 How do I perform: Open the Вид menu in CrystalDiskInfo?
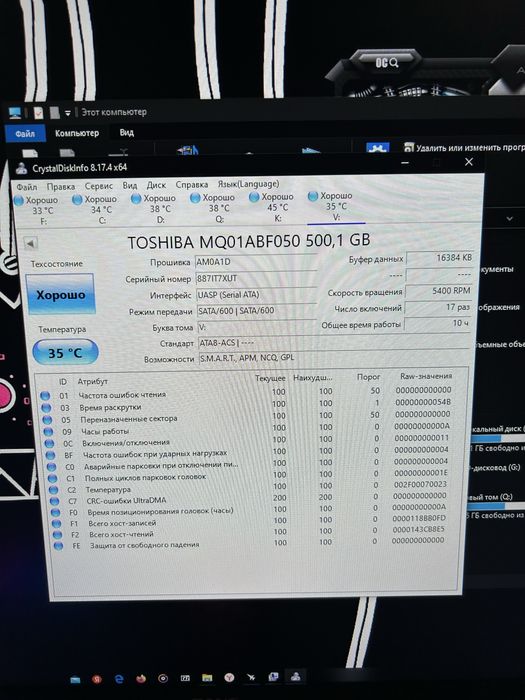(x=130, y=185)
